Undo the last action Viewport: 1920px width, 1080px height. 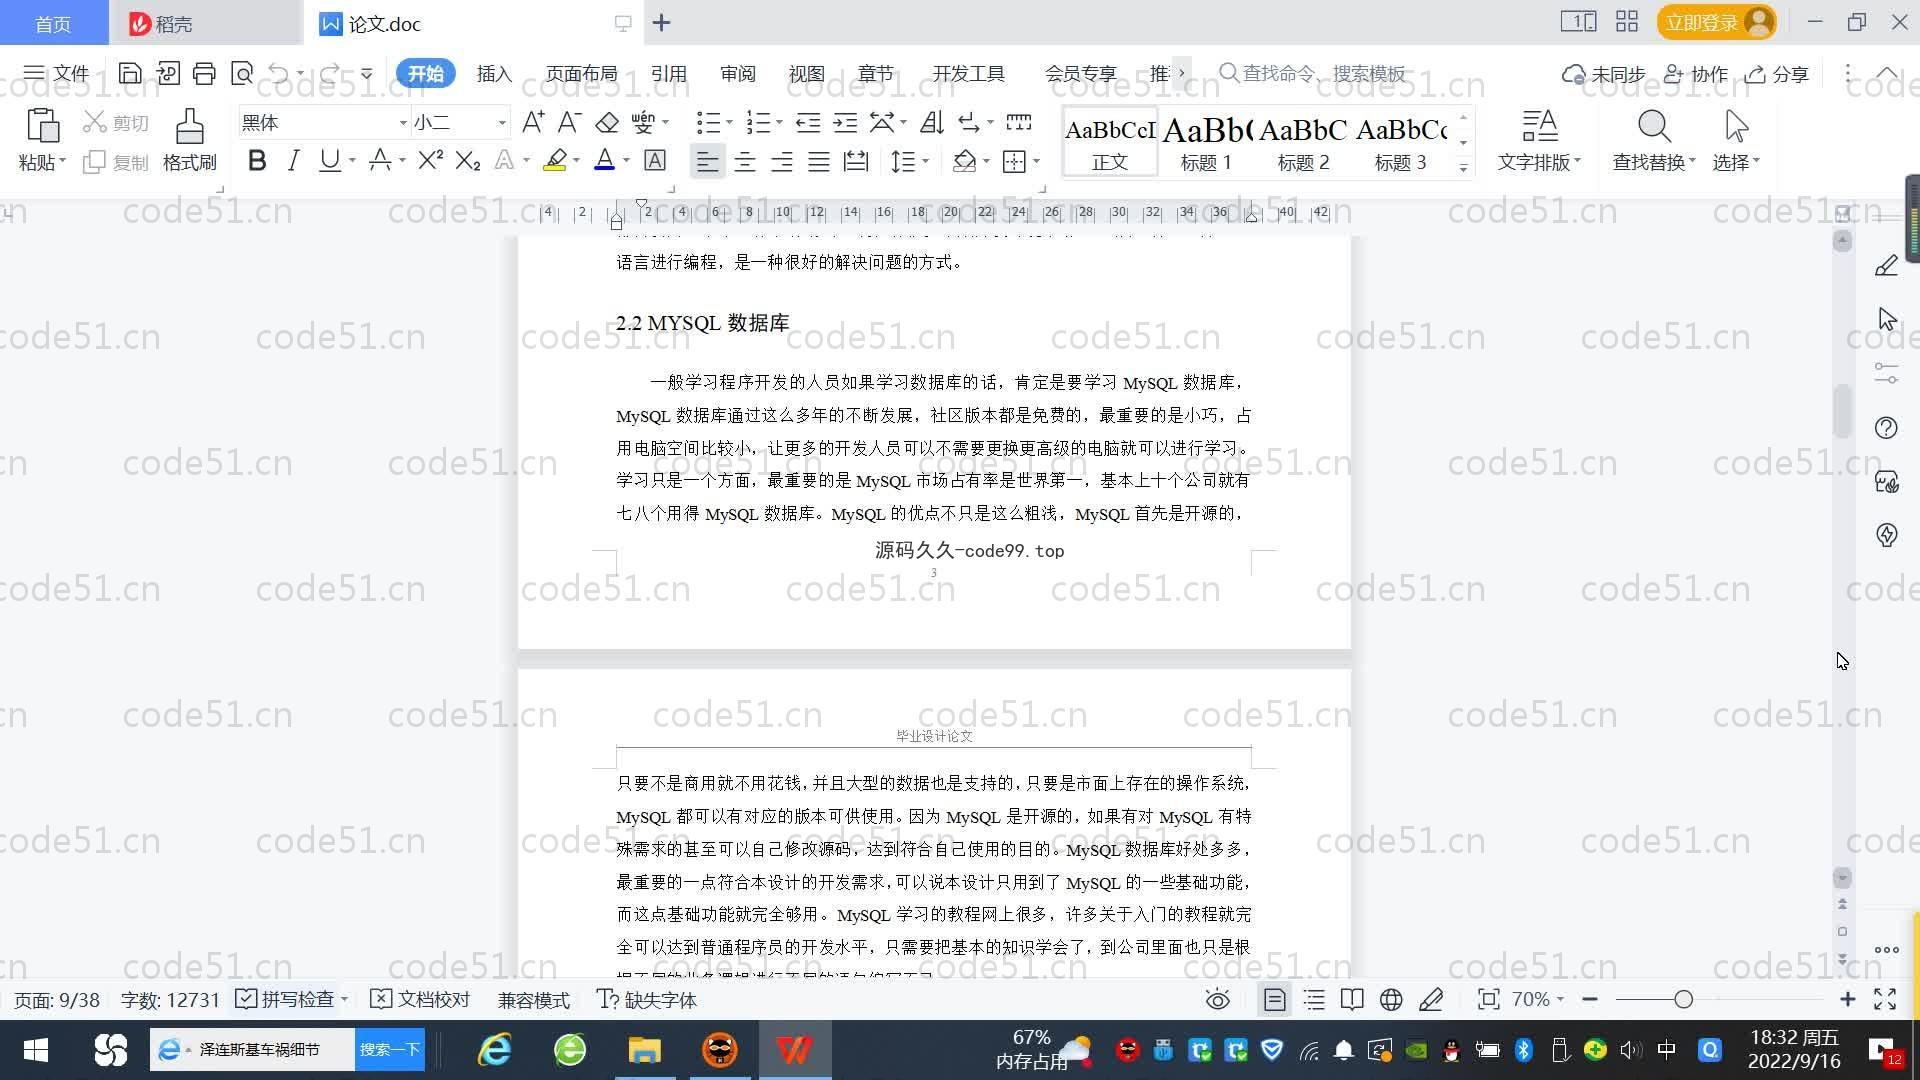coord(279,73)
